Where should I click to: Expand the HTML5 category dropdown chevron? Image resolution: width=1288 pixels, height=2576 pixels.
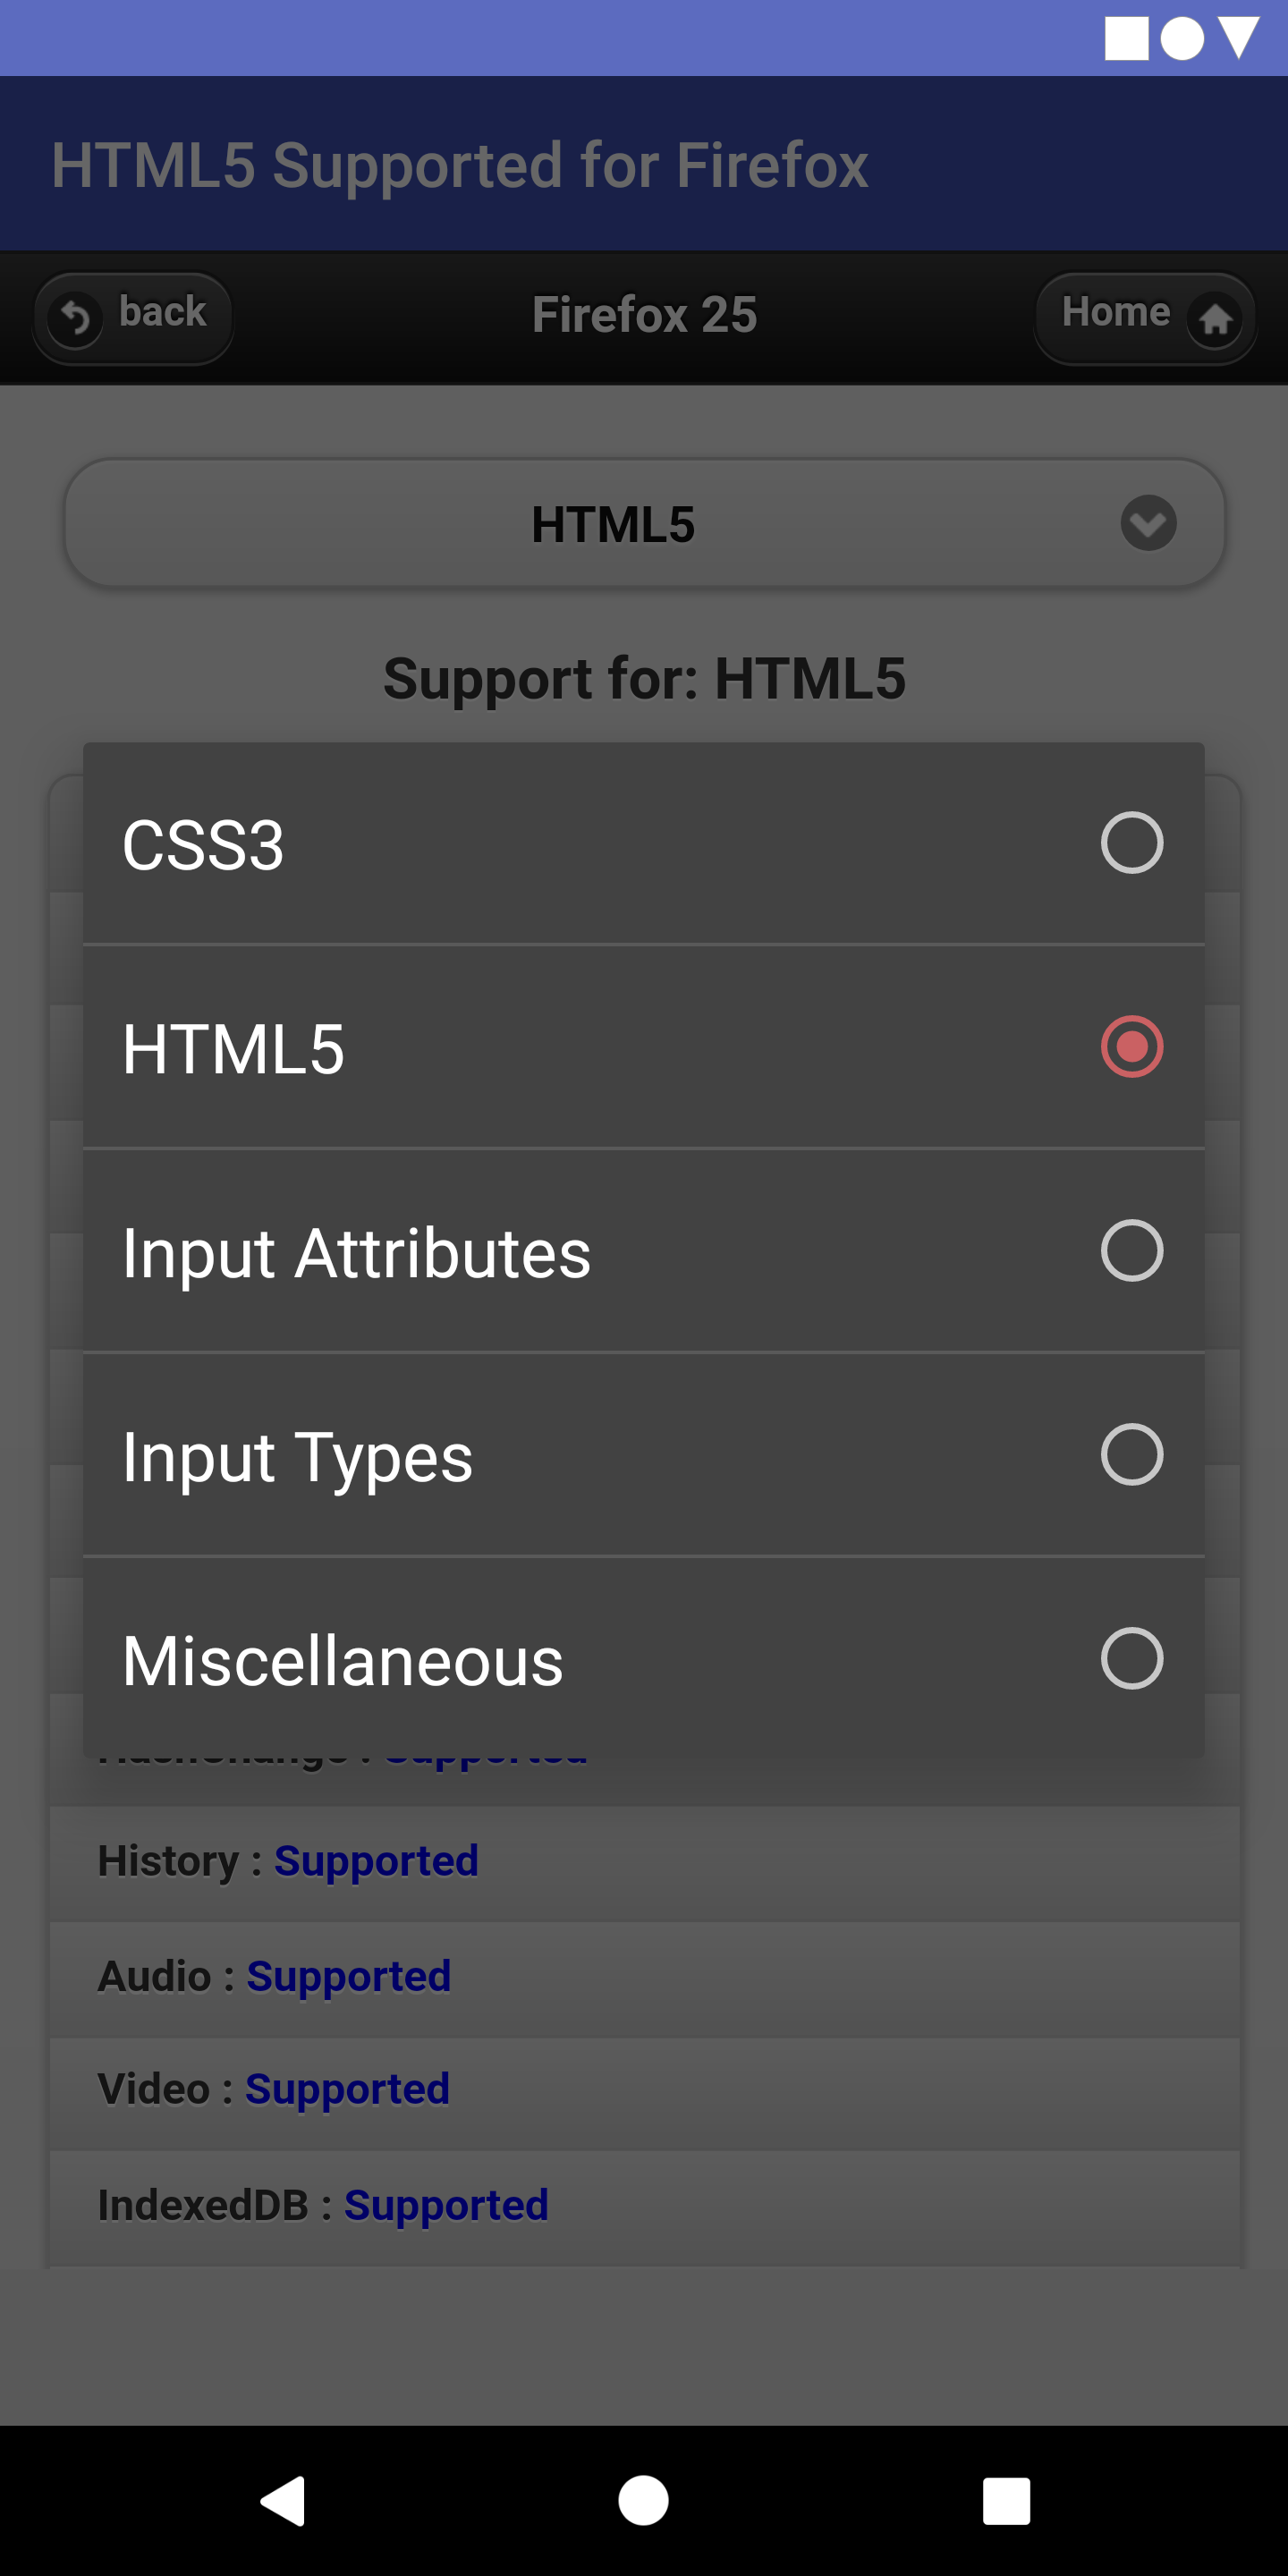(x=1148, y=523)
